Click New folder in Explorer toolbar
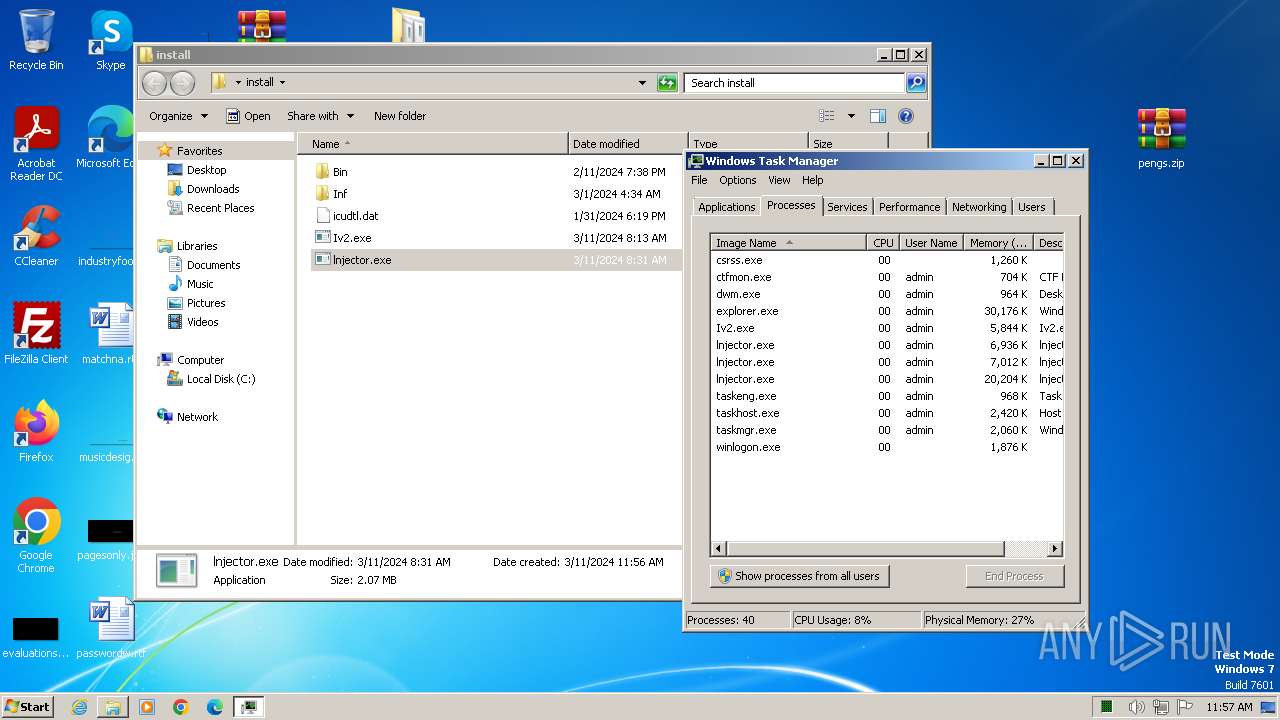 [x=400, y=116]
